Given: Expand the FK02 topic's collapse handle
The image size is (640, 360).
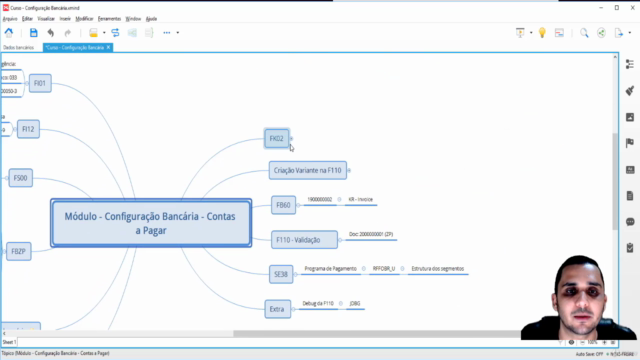Looking at the screenshot, I should 291,139.
